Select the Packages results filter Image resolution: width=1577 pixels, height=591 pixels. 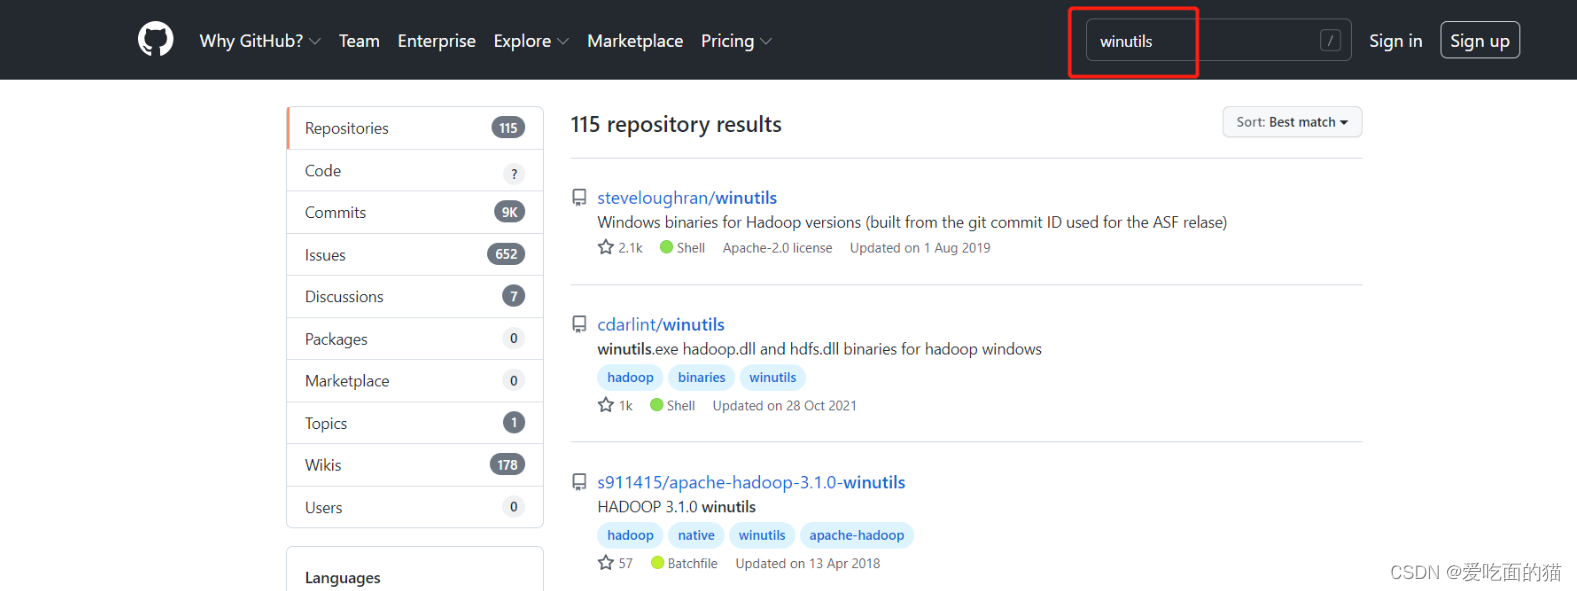click(x=415, y=339)
